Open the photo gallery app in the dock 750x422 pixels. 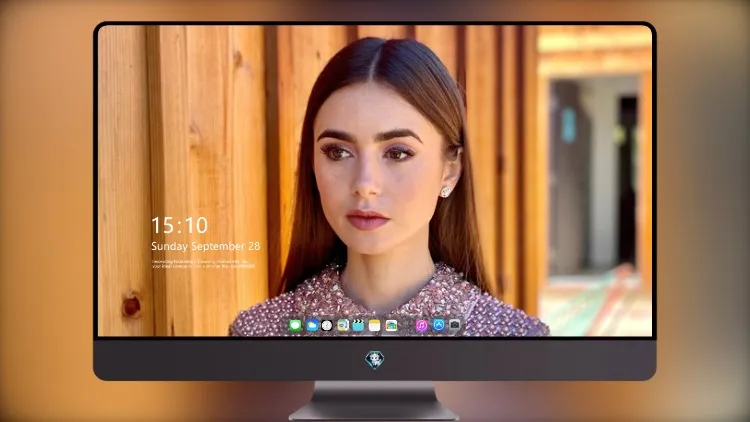391,325
